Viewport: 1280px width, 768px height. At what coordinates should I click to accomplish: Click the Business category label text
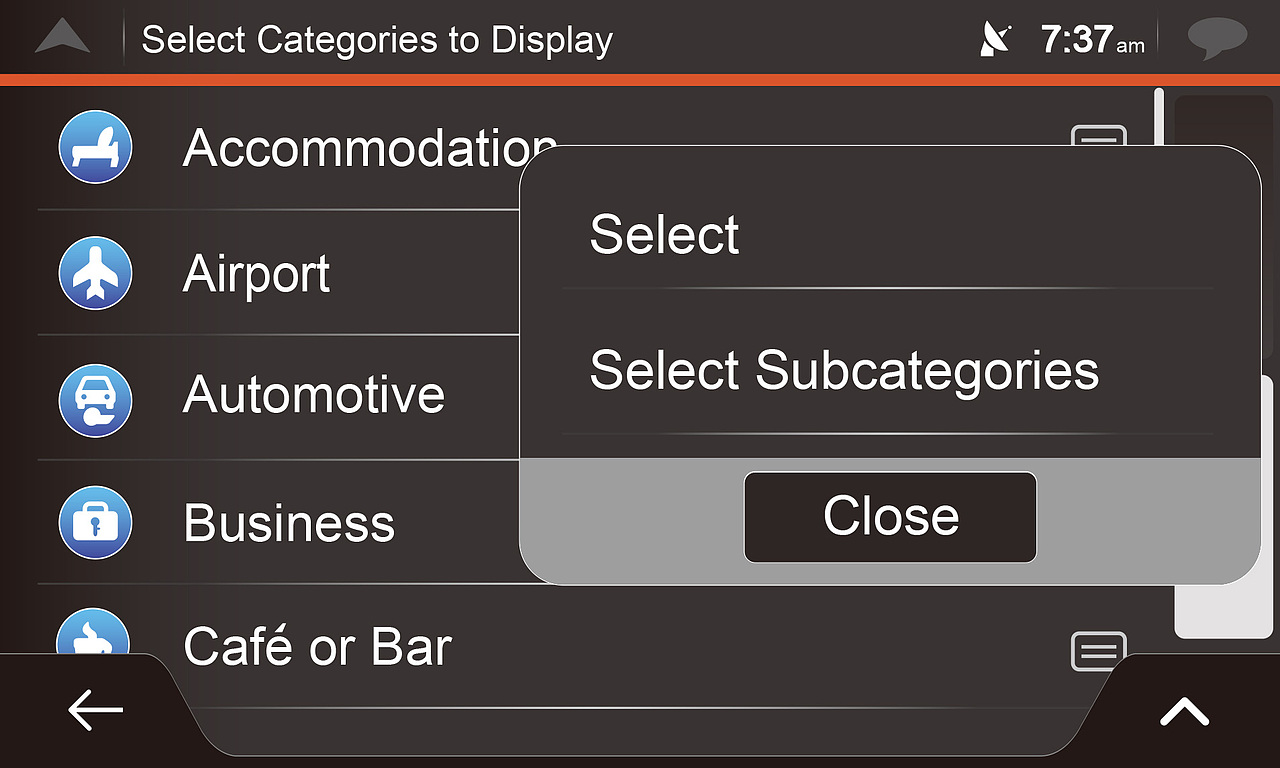tap(289, 523)
